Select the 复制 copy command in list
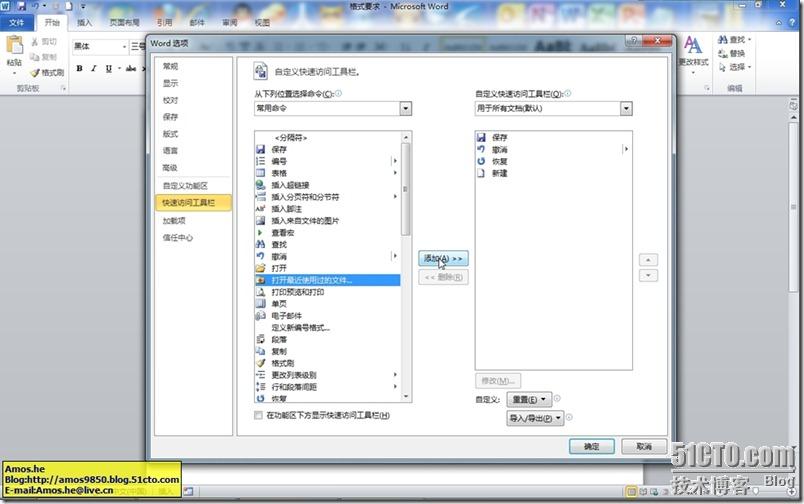 tap(327, 351)
